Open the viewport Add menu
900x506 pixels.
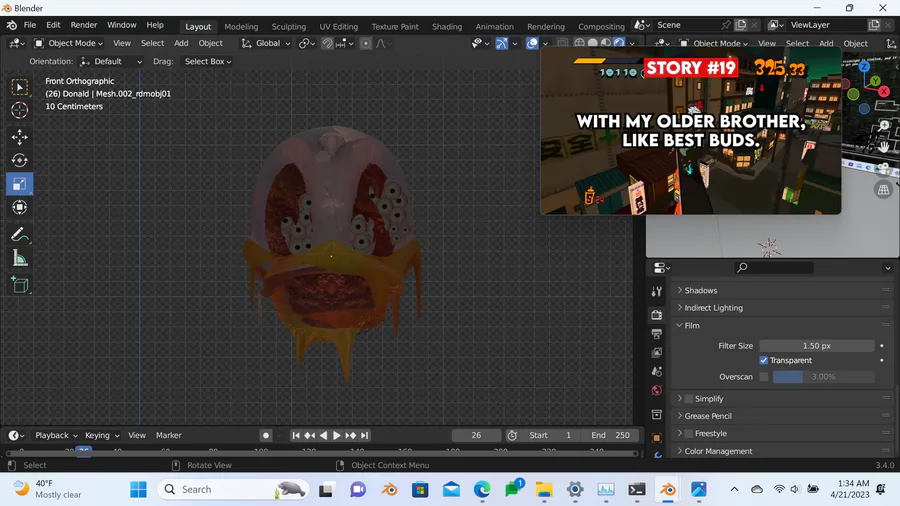click(x=181, y=43)
